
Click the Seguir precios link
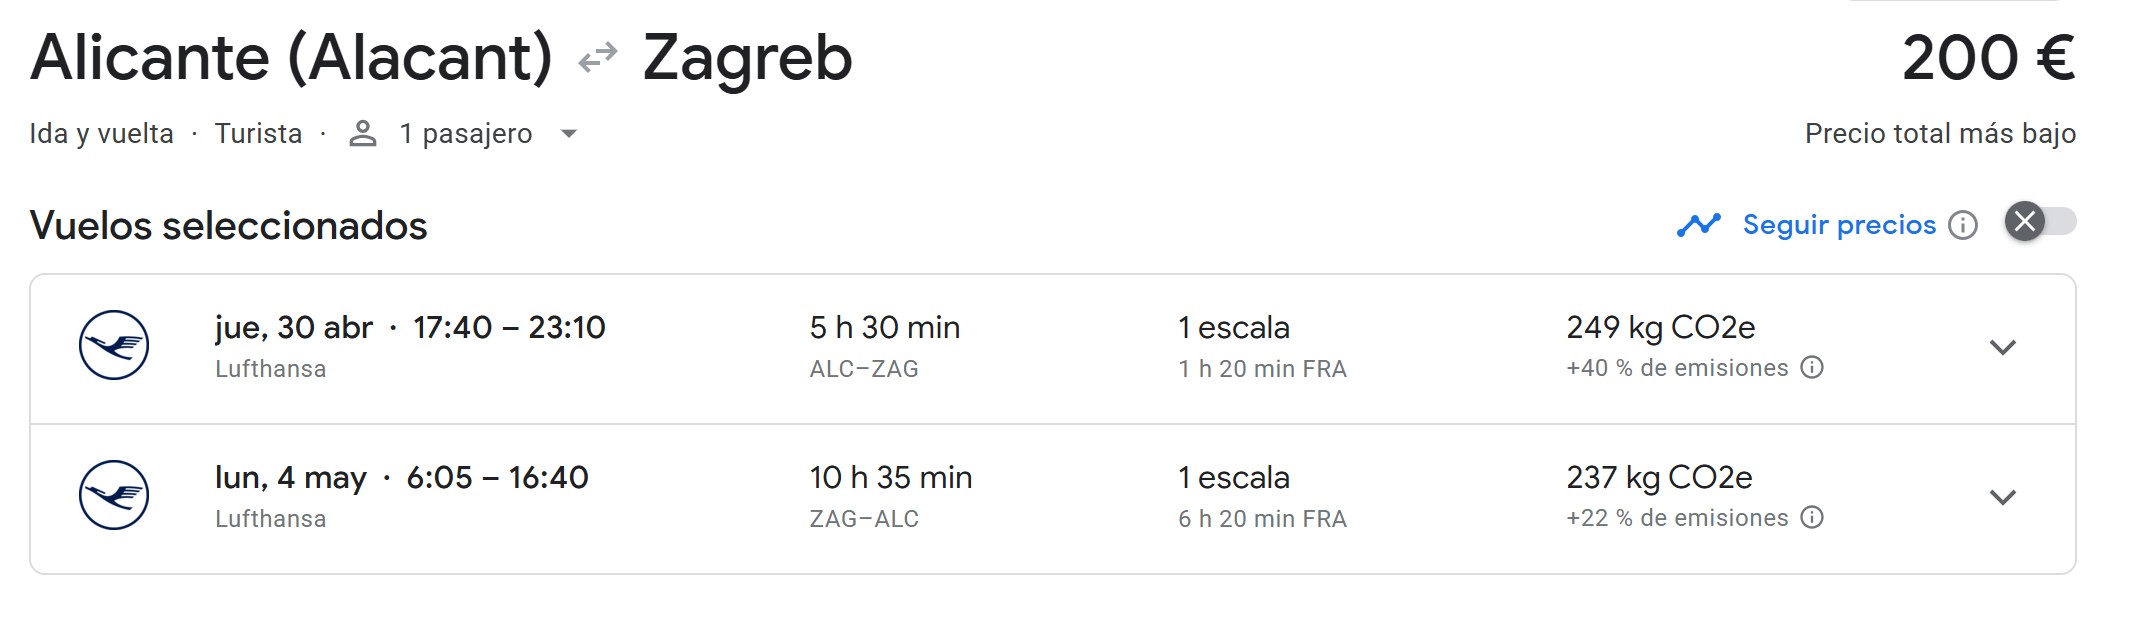1839,225
